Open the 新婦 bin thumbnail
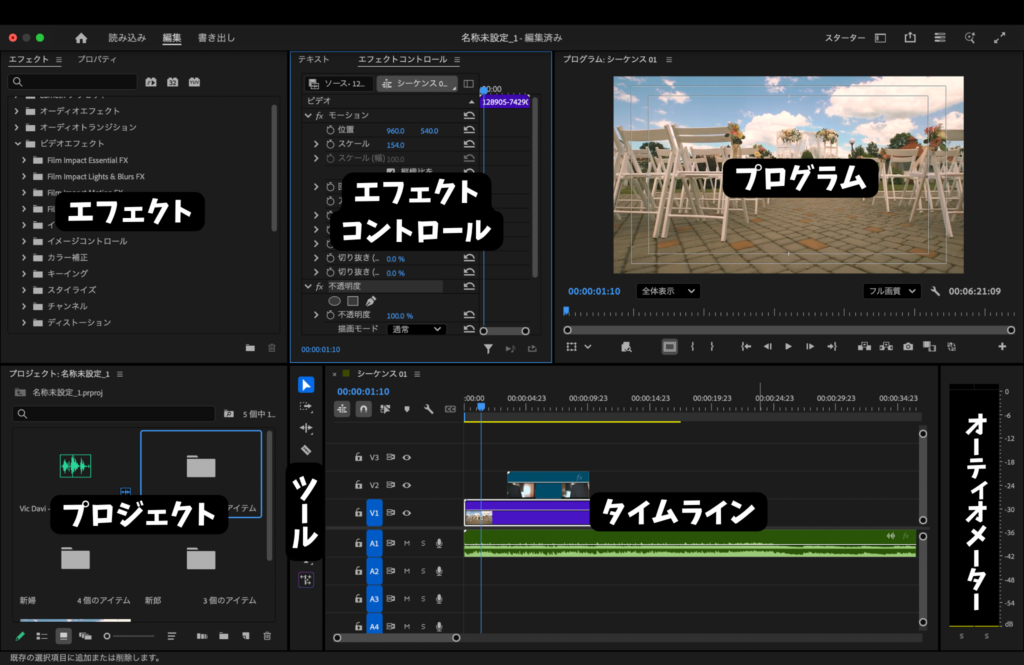The image size is (1024, 665). 75,559
